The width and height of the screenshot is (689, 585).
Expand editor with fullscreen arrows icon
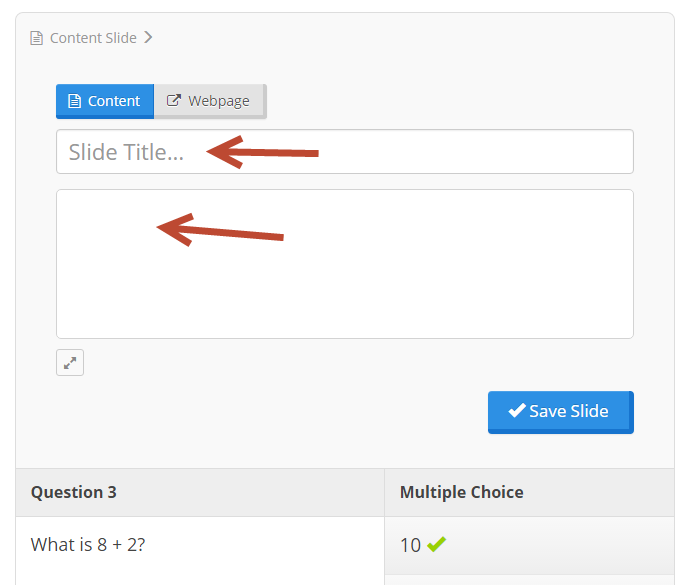click(x=70, y=363)
